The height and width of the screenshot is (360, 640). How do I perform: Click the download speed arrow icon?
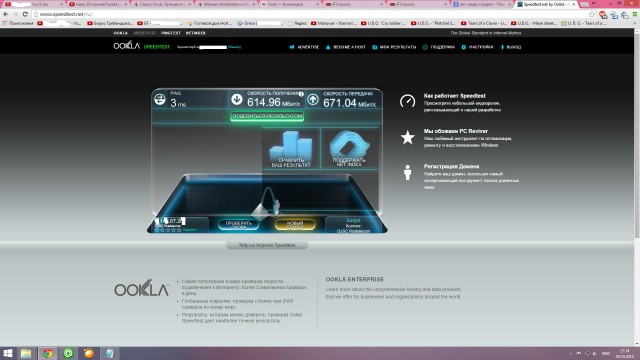(237, 99)
